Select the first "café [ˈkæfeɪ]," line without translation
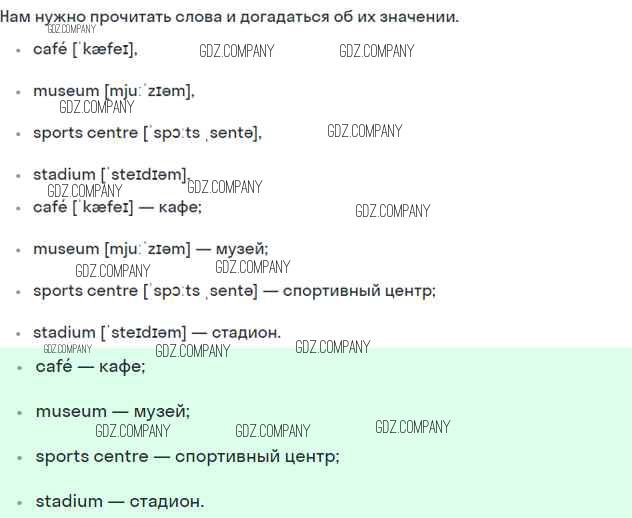632x518 pixels. [x=85, y=49]
